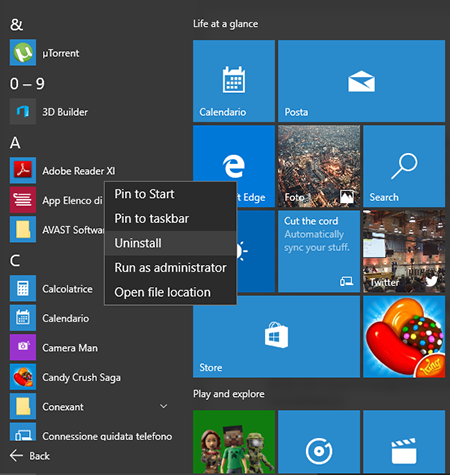Click the Connessione guidata telefono icon
This screenshot has width=450, height=475.
23,432
